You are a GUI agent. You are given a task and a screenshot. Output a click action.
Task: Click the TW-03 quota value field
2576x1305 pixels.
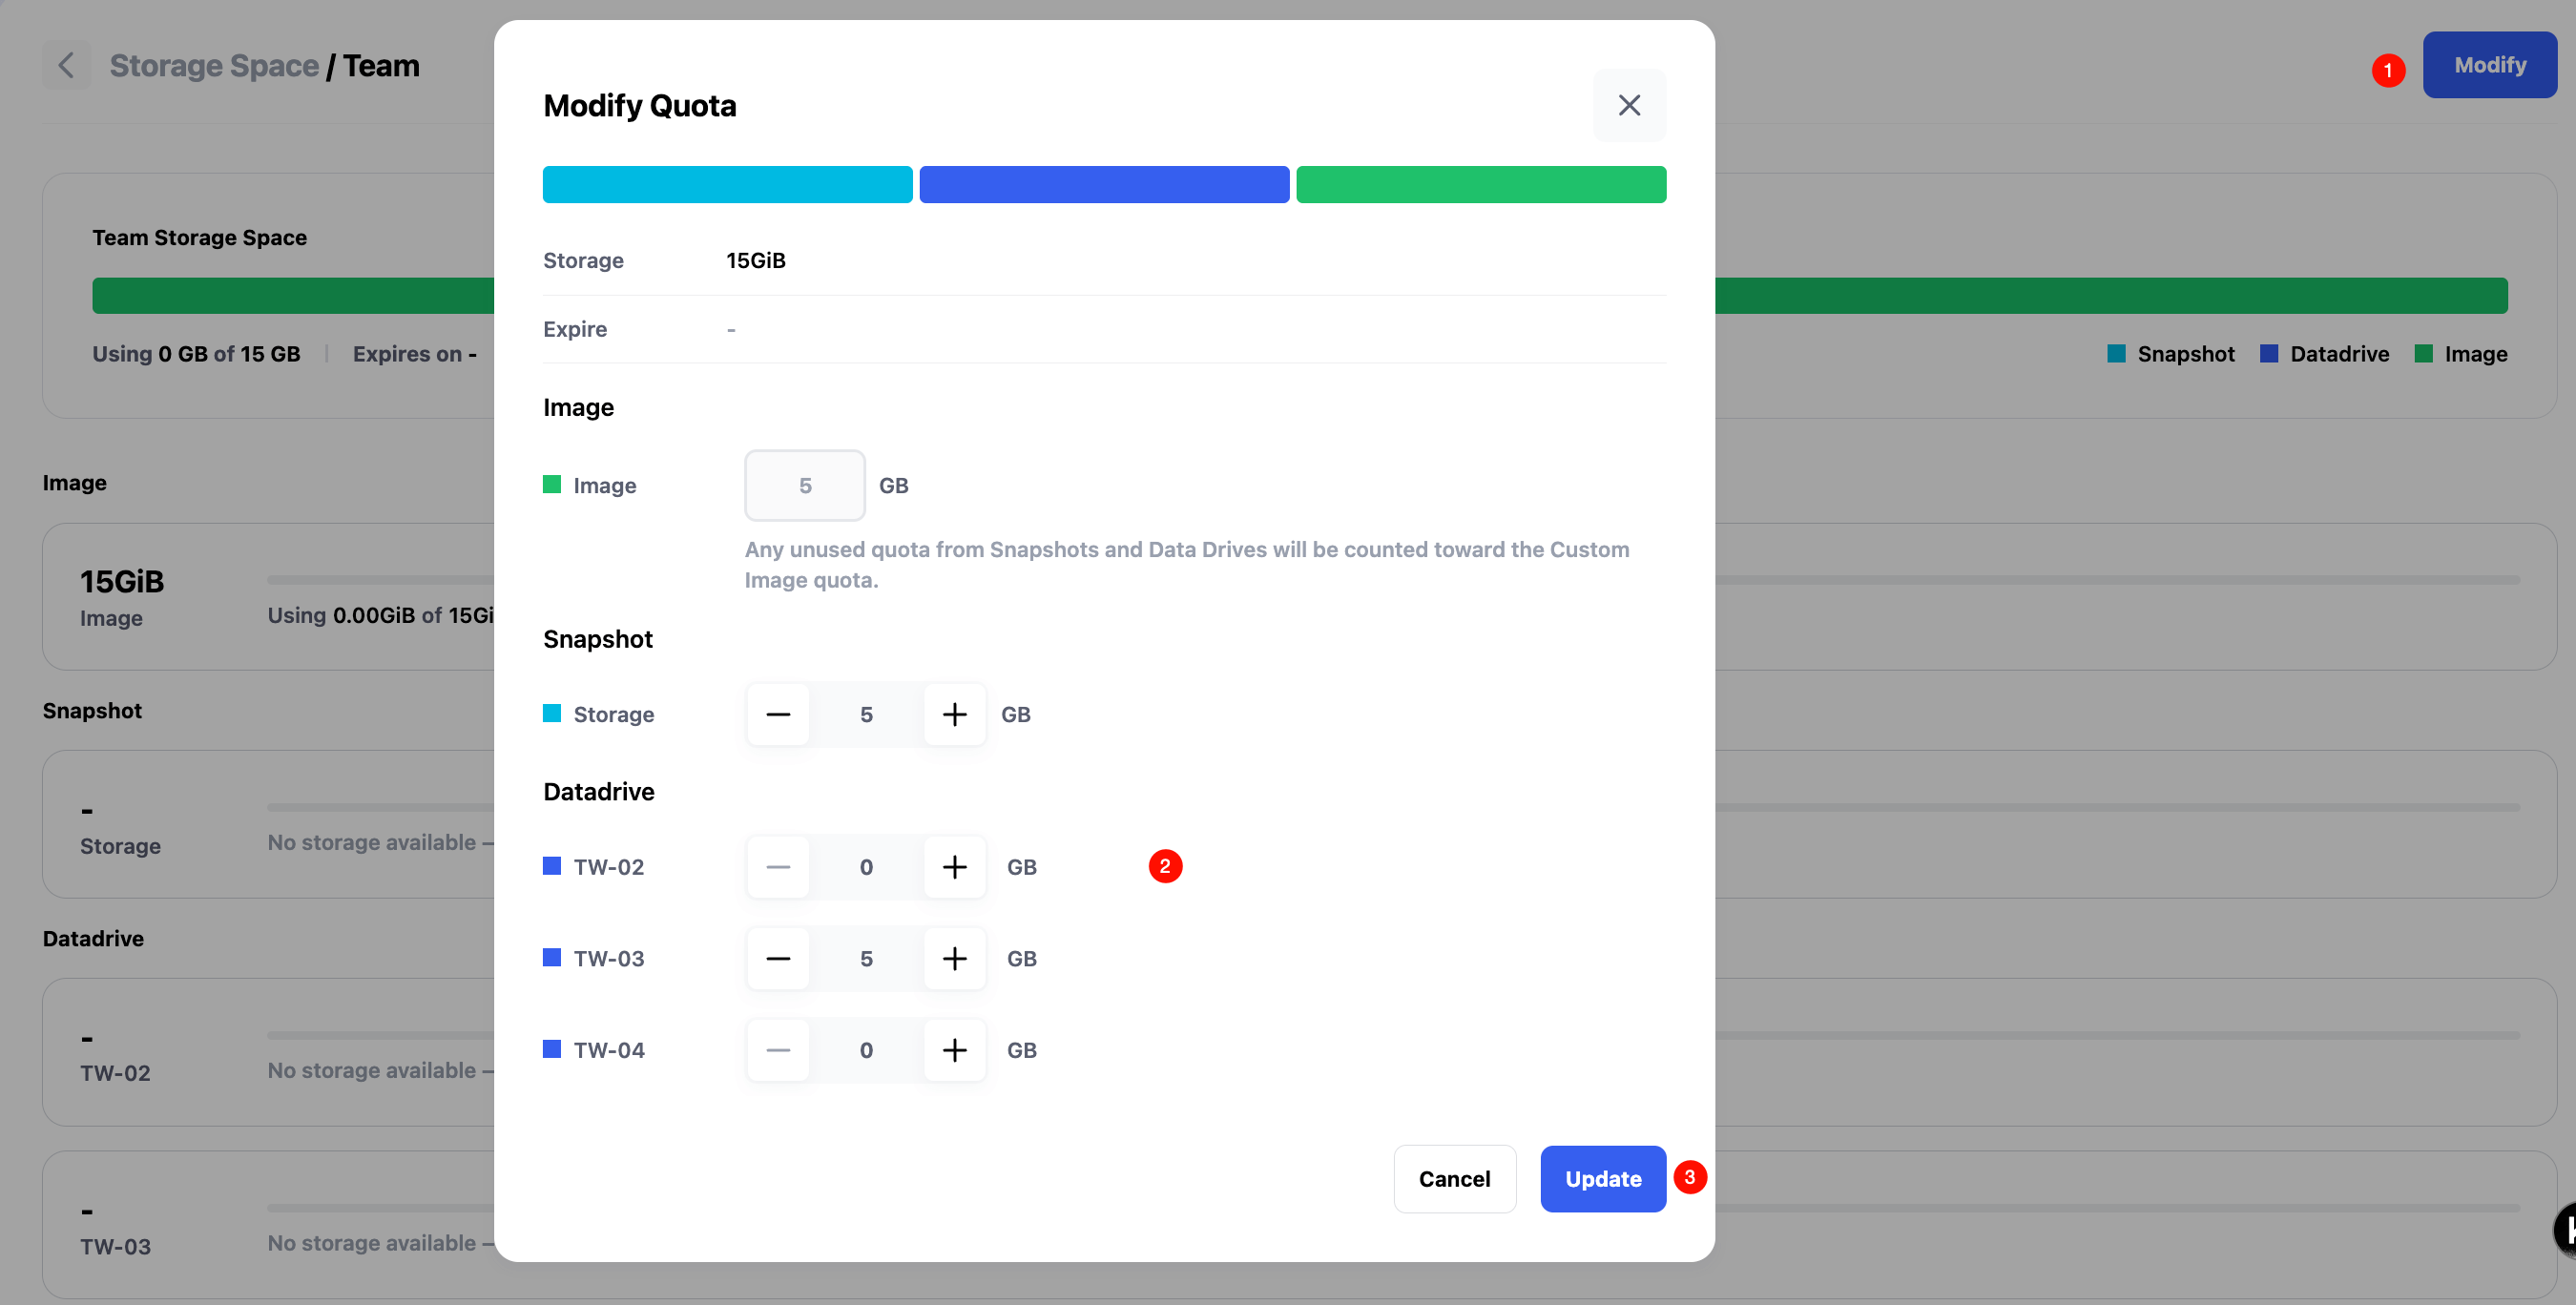coord(866,958)
